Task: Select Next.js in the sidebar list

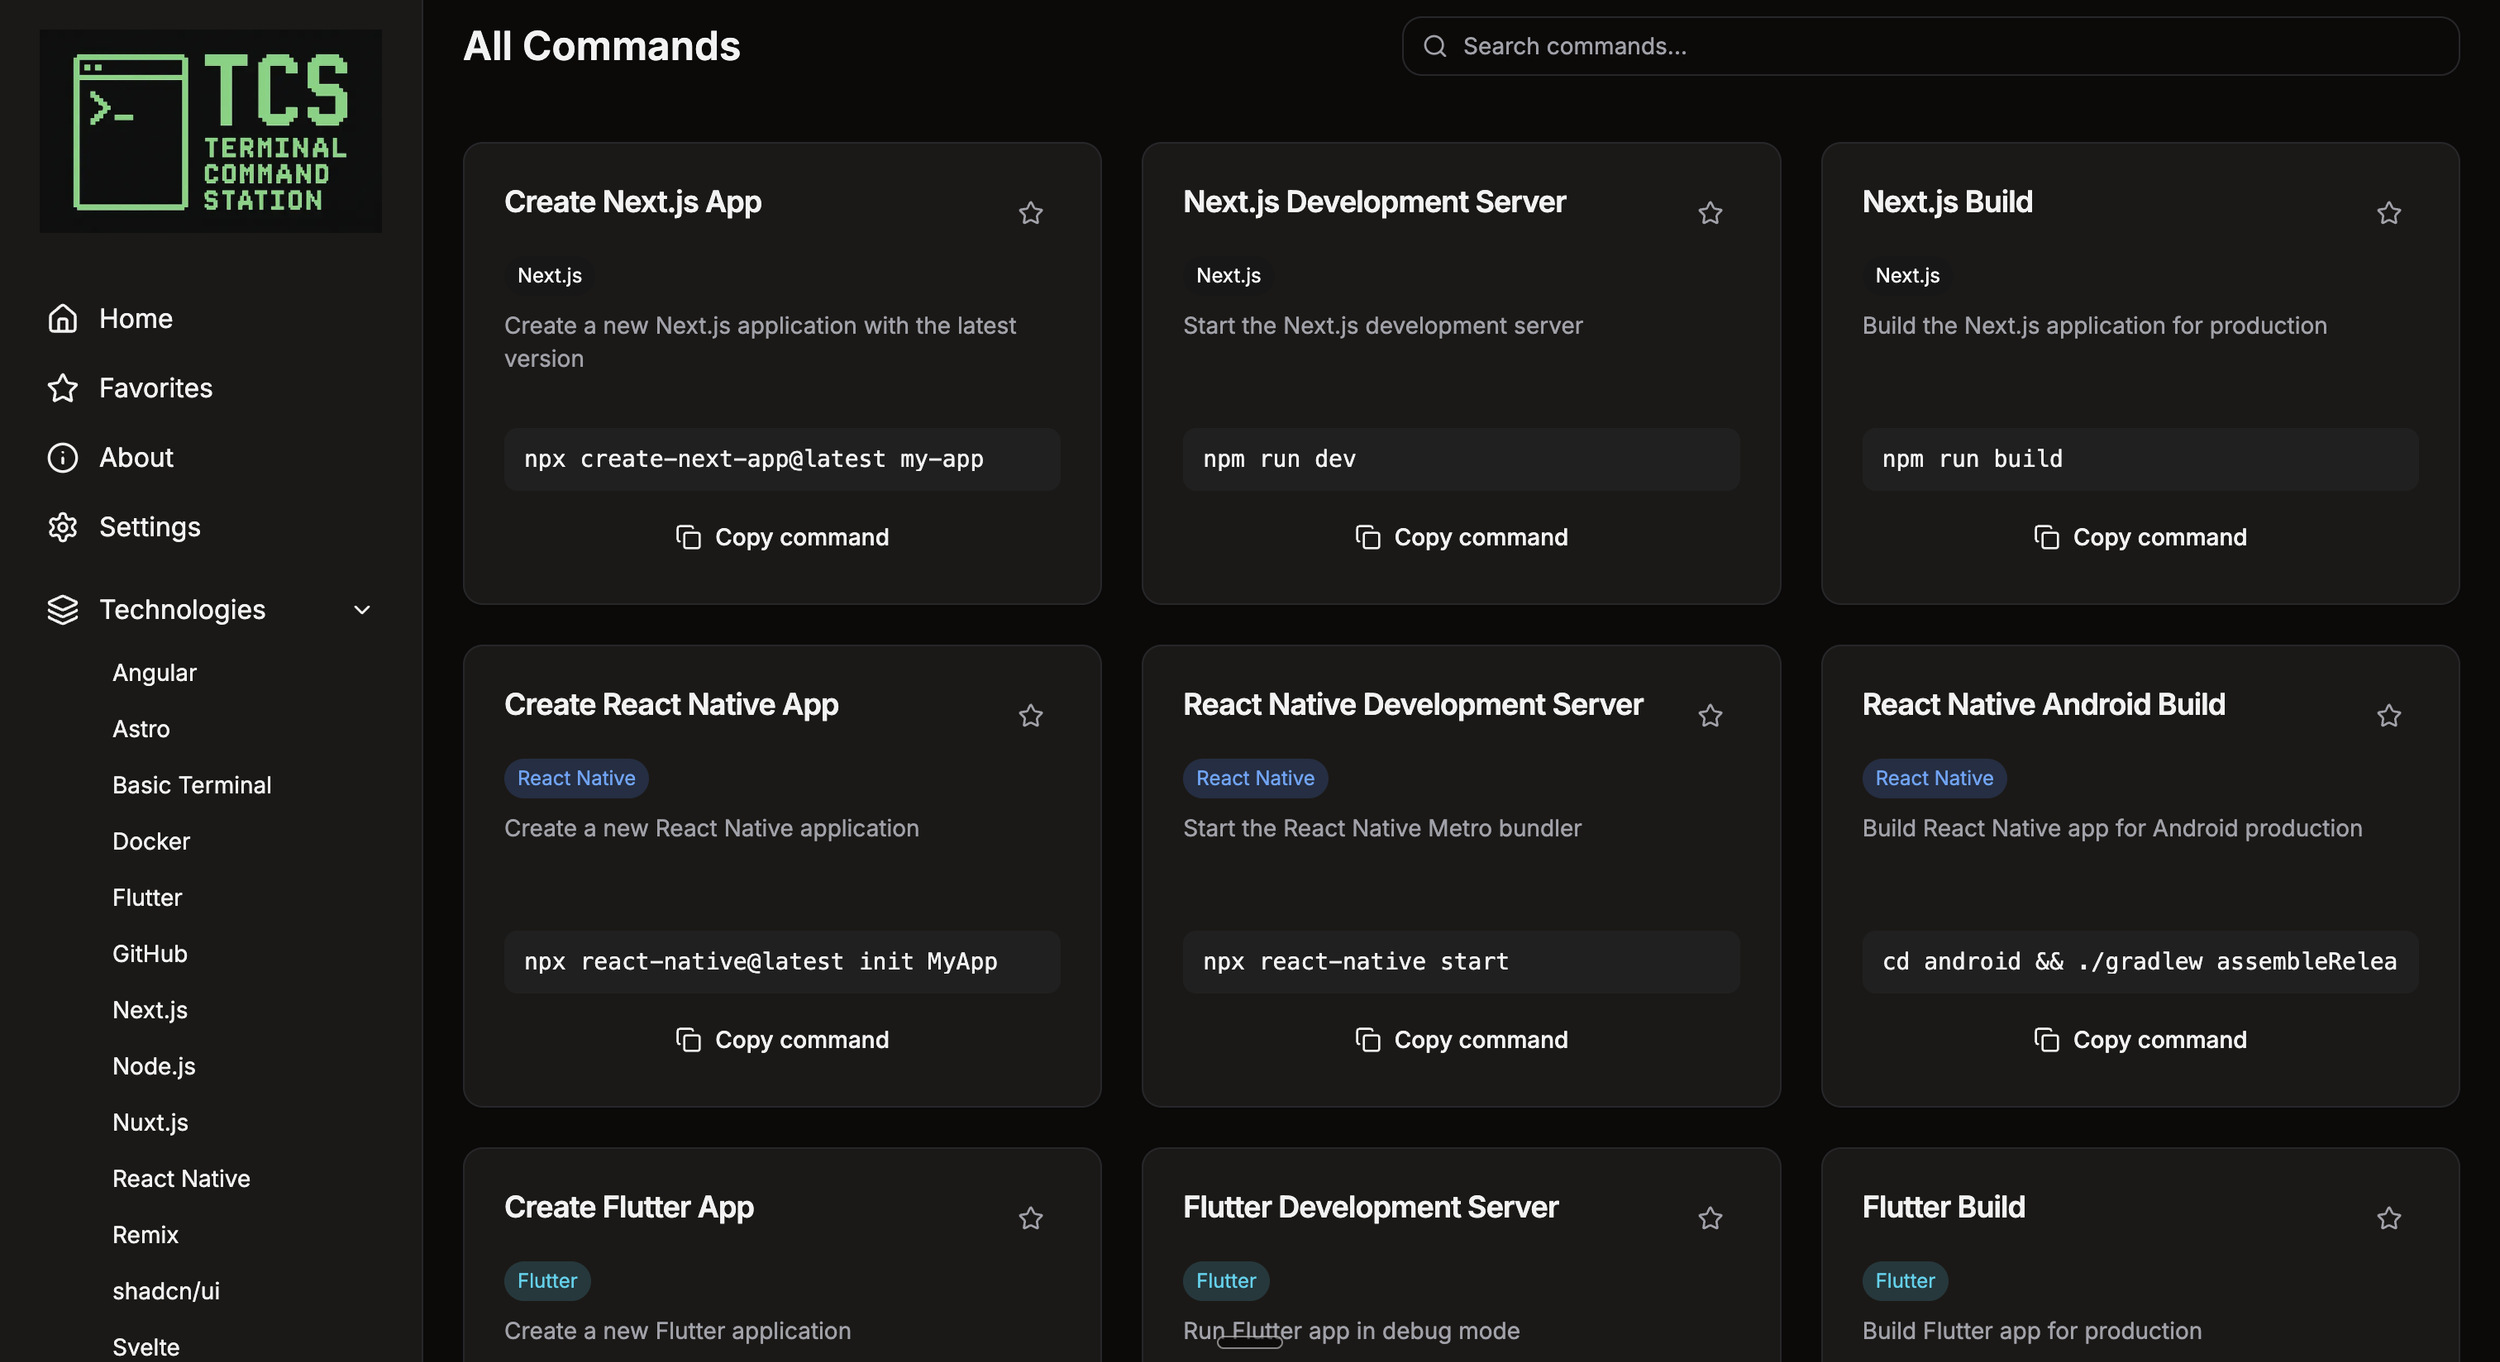Action: click(150, 1010)
